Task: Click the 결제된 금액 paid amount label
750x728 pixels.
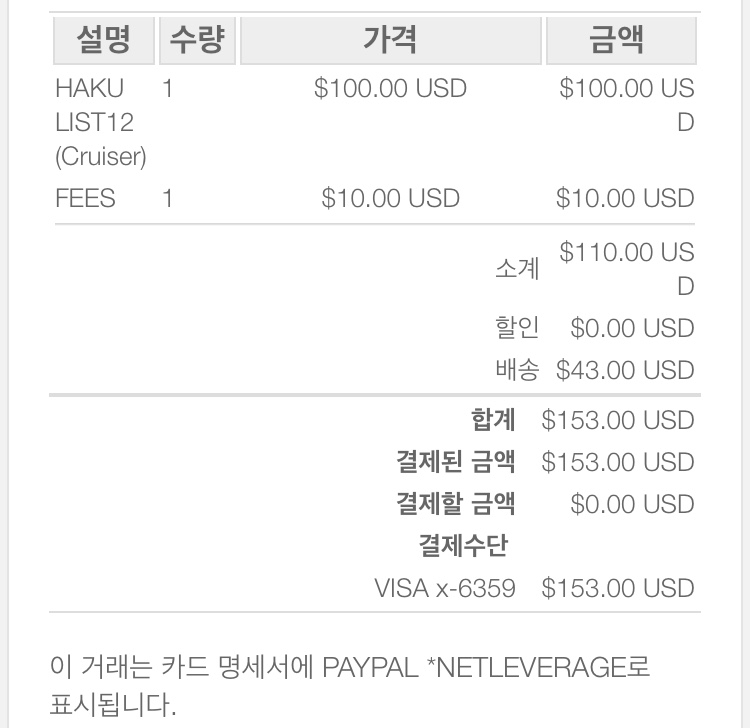Action: 456,462
